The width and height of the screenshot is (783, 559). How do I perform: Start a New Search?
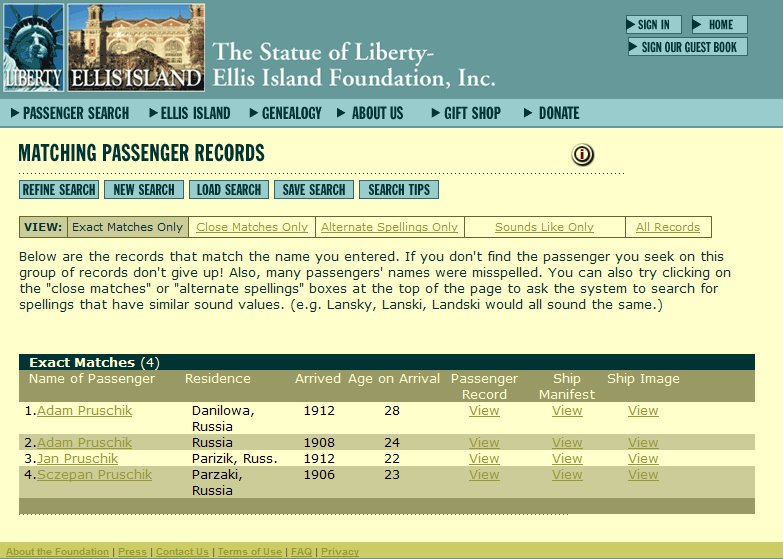pos(144,190)
